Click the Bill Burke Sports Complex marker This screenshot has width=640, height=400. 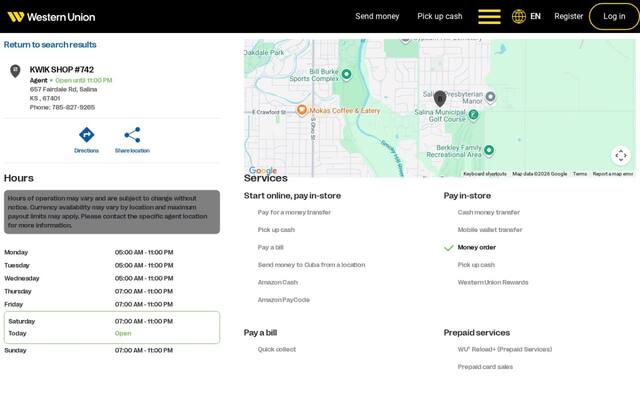[x=347, y=74]
